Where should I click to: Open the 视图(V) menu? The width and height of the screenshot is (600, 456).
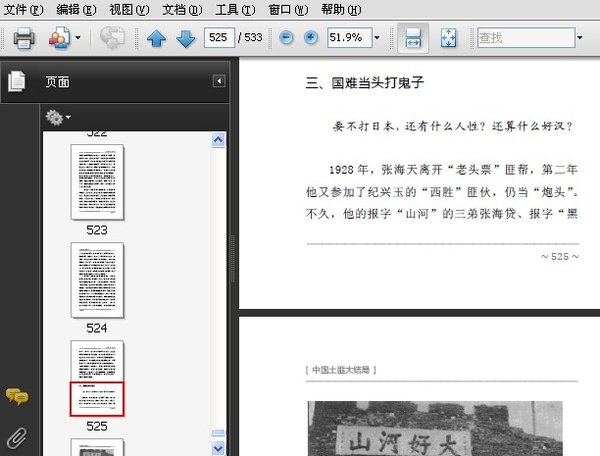click(x=128, y=9)
